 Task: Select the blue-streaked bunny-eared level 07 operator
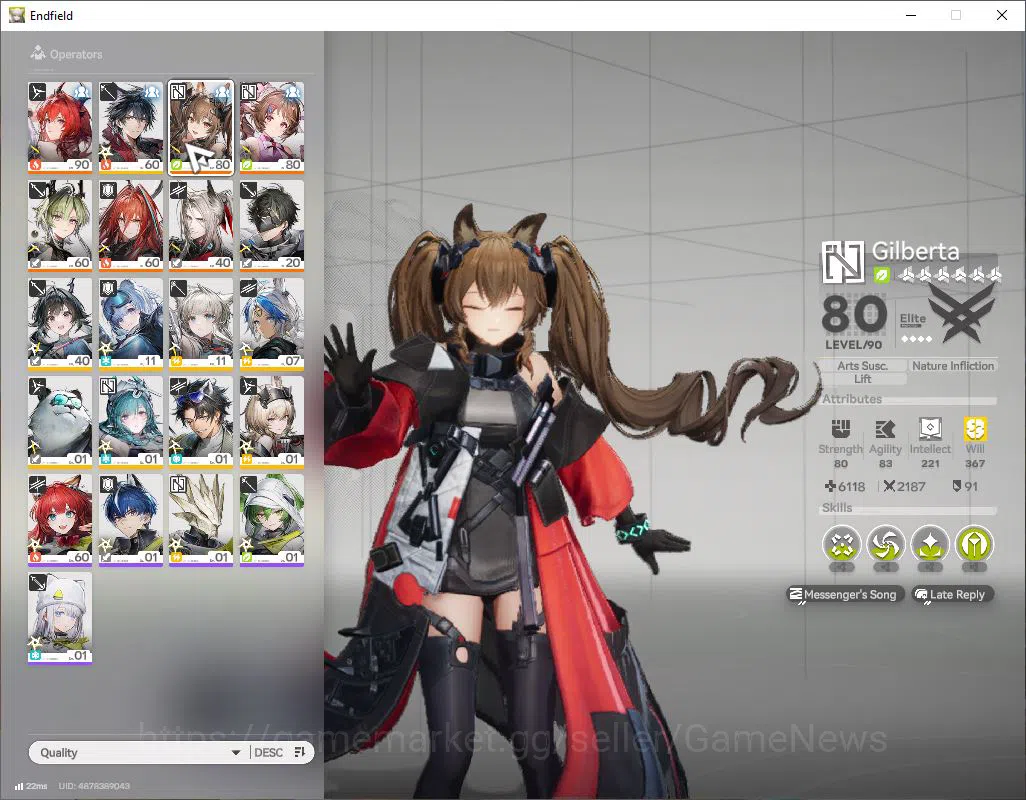(272, 323)
